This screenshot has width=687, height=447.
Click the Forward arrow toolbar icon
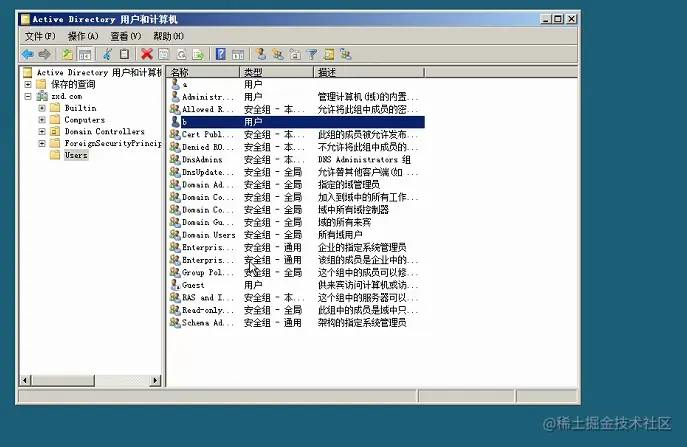44,54
